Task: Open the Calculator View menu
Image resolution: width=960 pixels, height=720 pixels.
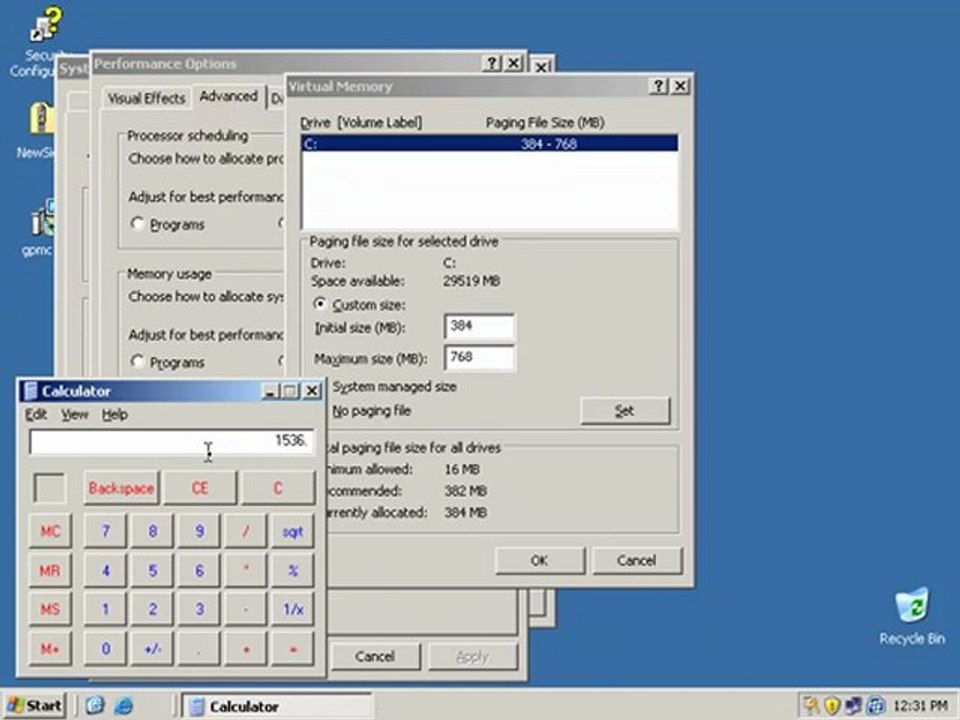Action: tap(74, 414)
